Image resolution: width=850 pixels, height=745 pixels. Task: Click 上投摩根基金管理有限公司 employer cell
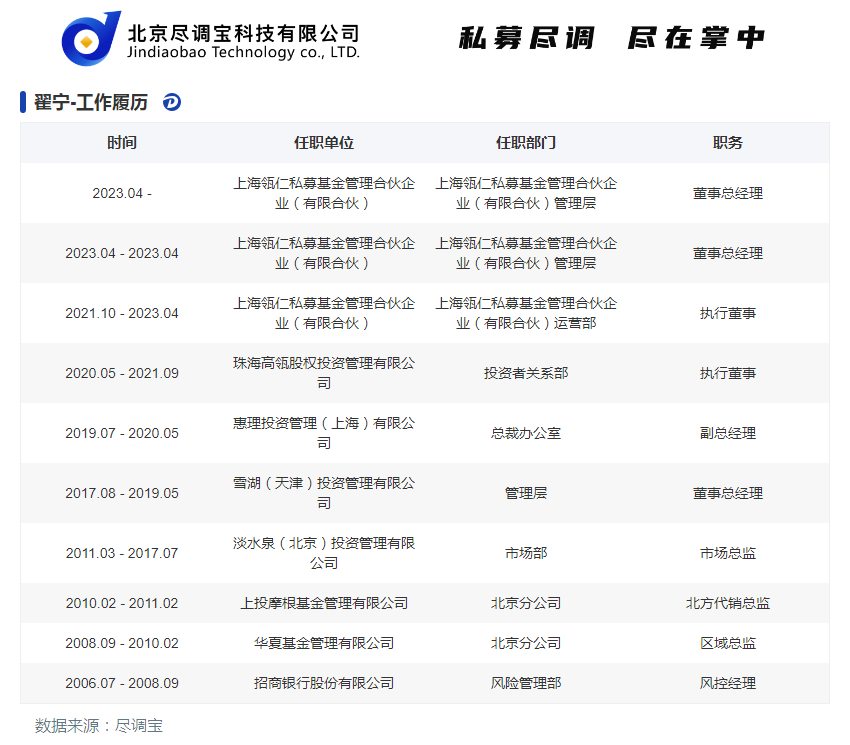(x=324, y=603)
